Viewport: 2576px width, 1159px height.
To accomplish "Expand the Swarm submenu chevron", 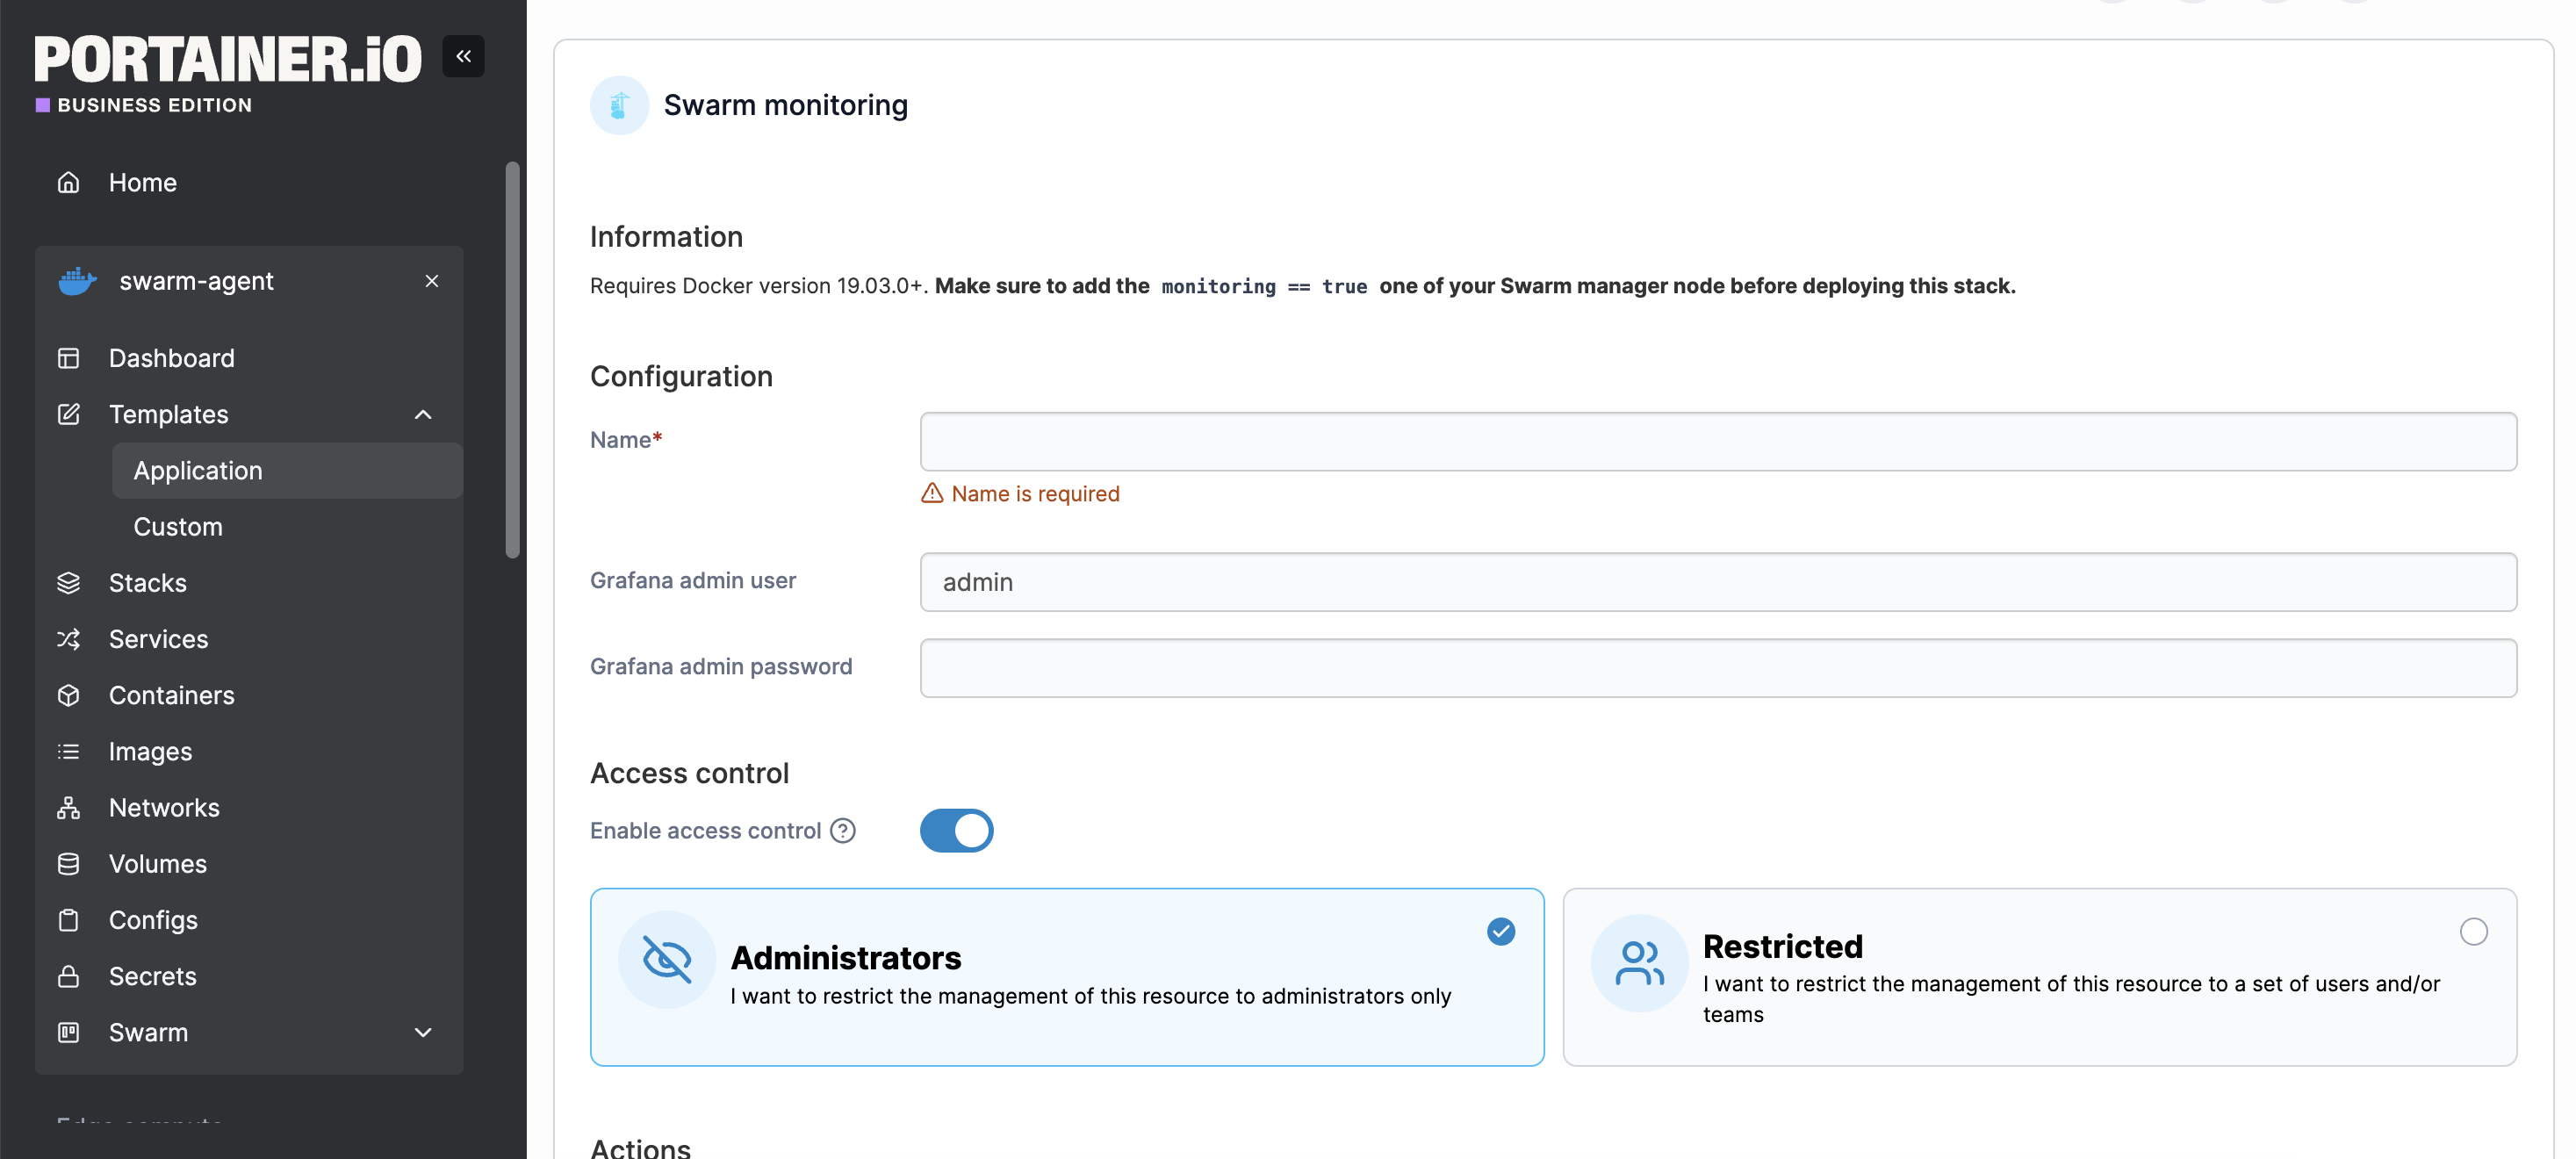I will tap(423, 1032).
